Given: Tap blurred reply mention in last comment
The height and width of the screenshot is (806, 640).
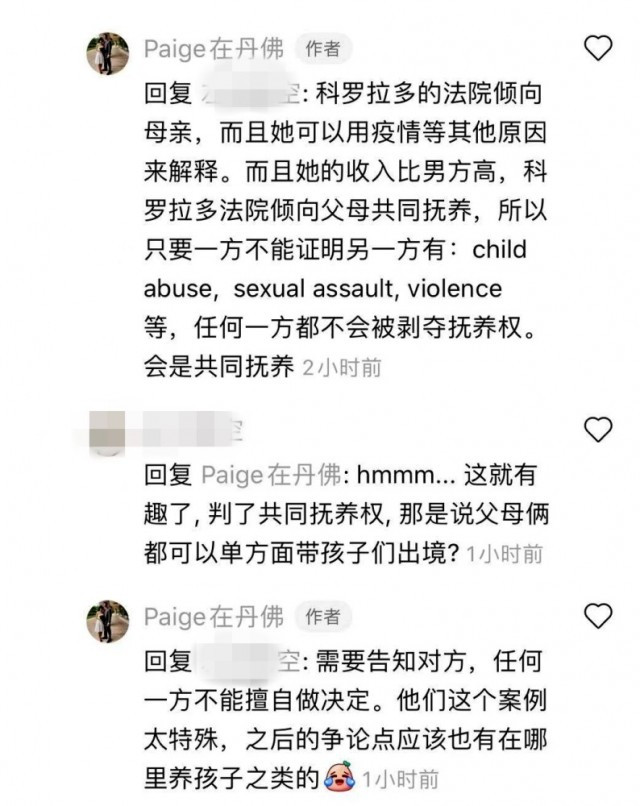Looking at the screenshot, I should click(x=249, y=662).
